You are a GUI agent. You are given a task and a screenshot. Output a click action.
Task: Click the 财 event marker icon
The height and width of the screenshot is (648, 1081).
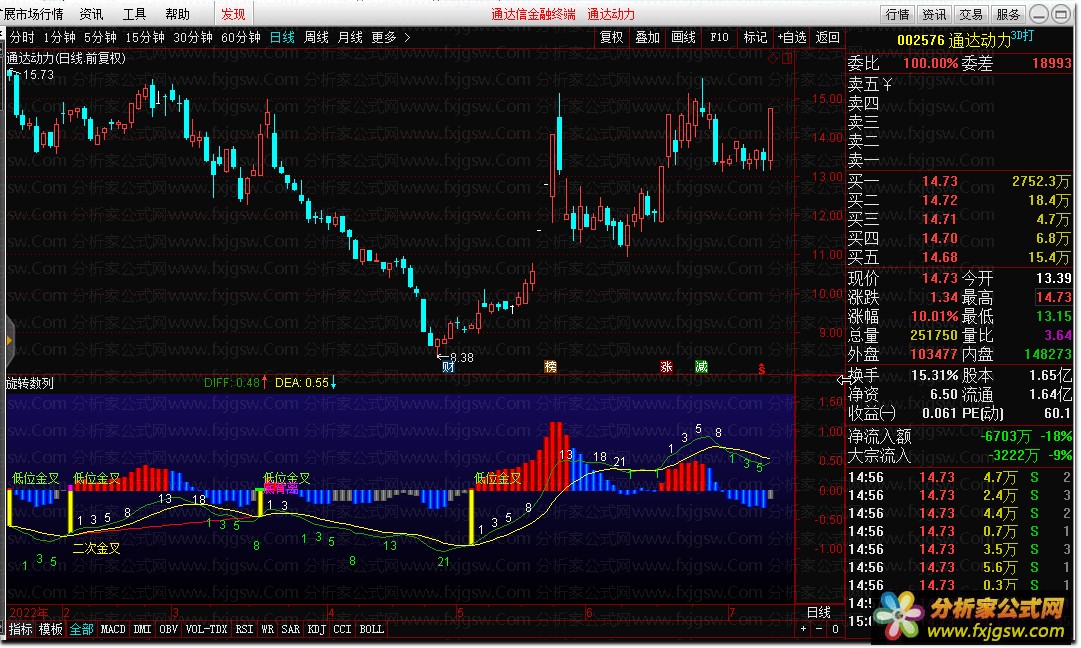click(448, 367)
